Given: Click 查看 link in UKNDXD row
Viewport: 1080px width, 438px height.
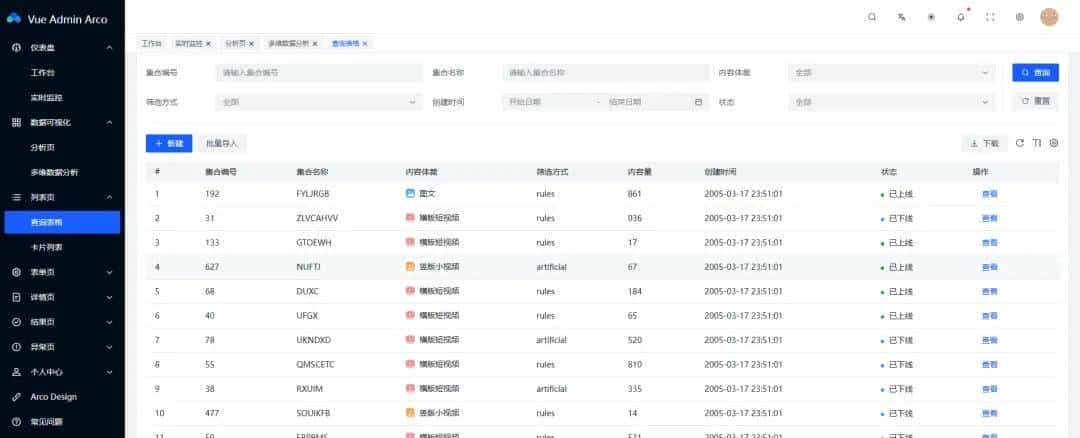Looking at the screenshot, I should 989,340.
